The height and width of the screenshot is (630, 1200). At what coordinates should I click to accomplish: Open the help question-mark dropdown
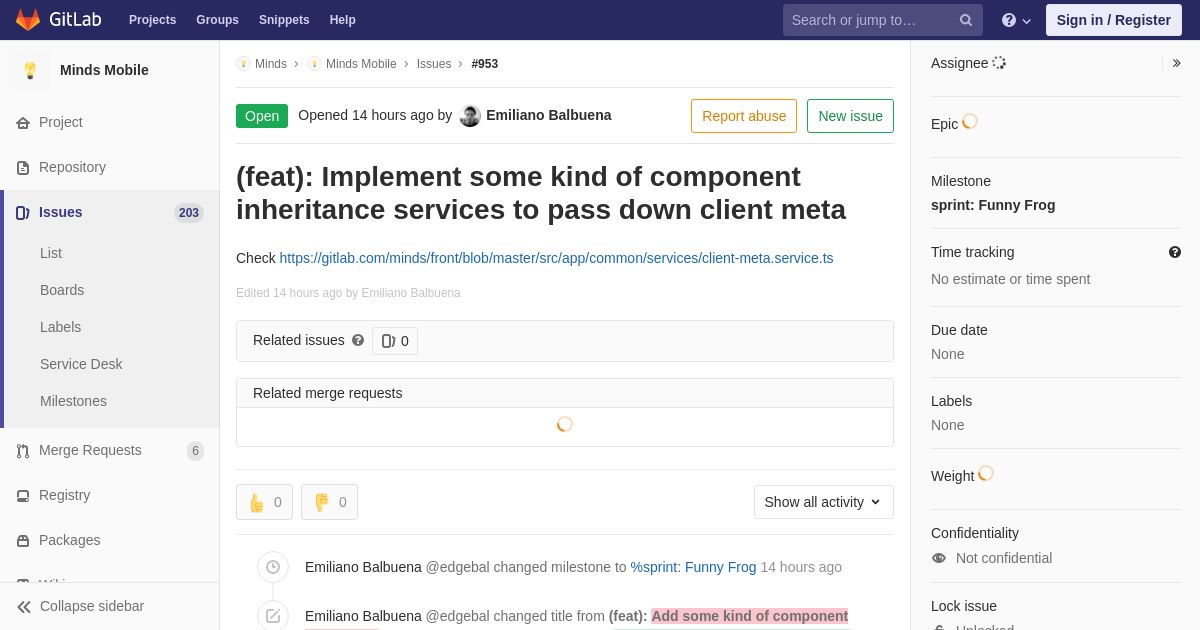tap(1016, 20)
